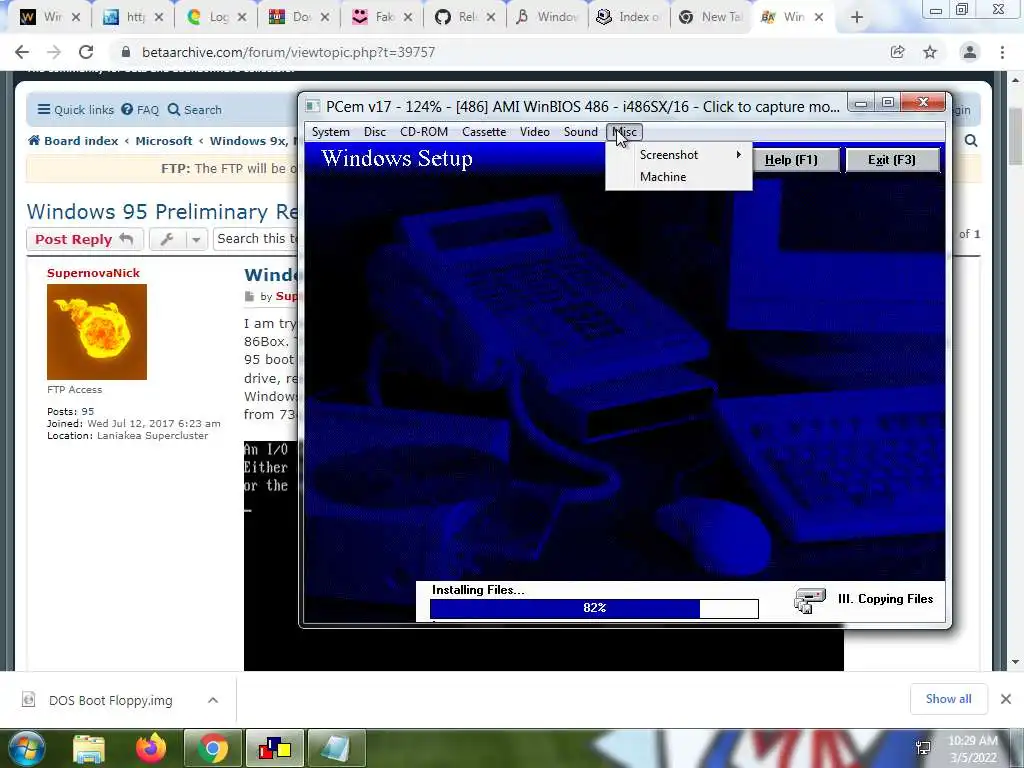Reload the betaarchive page

coord(86,52)
